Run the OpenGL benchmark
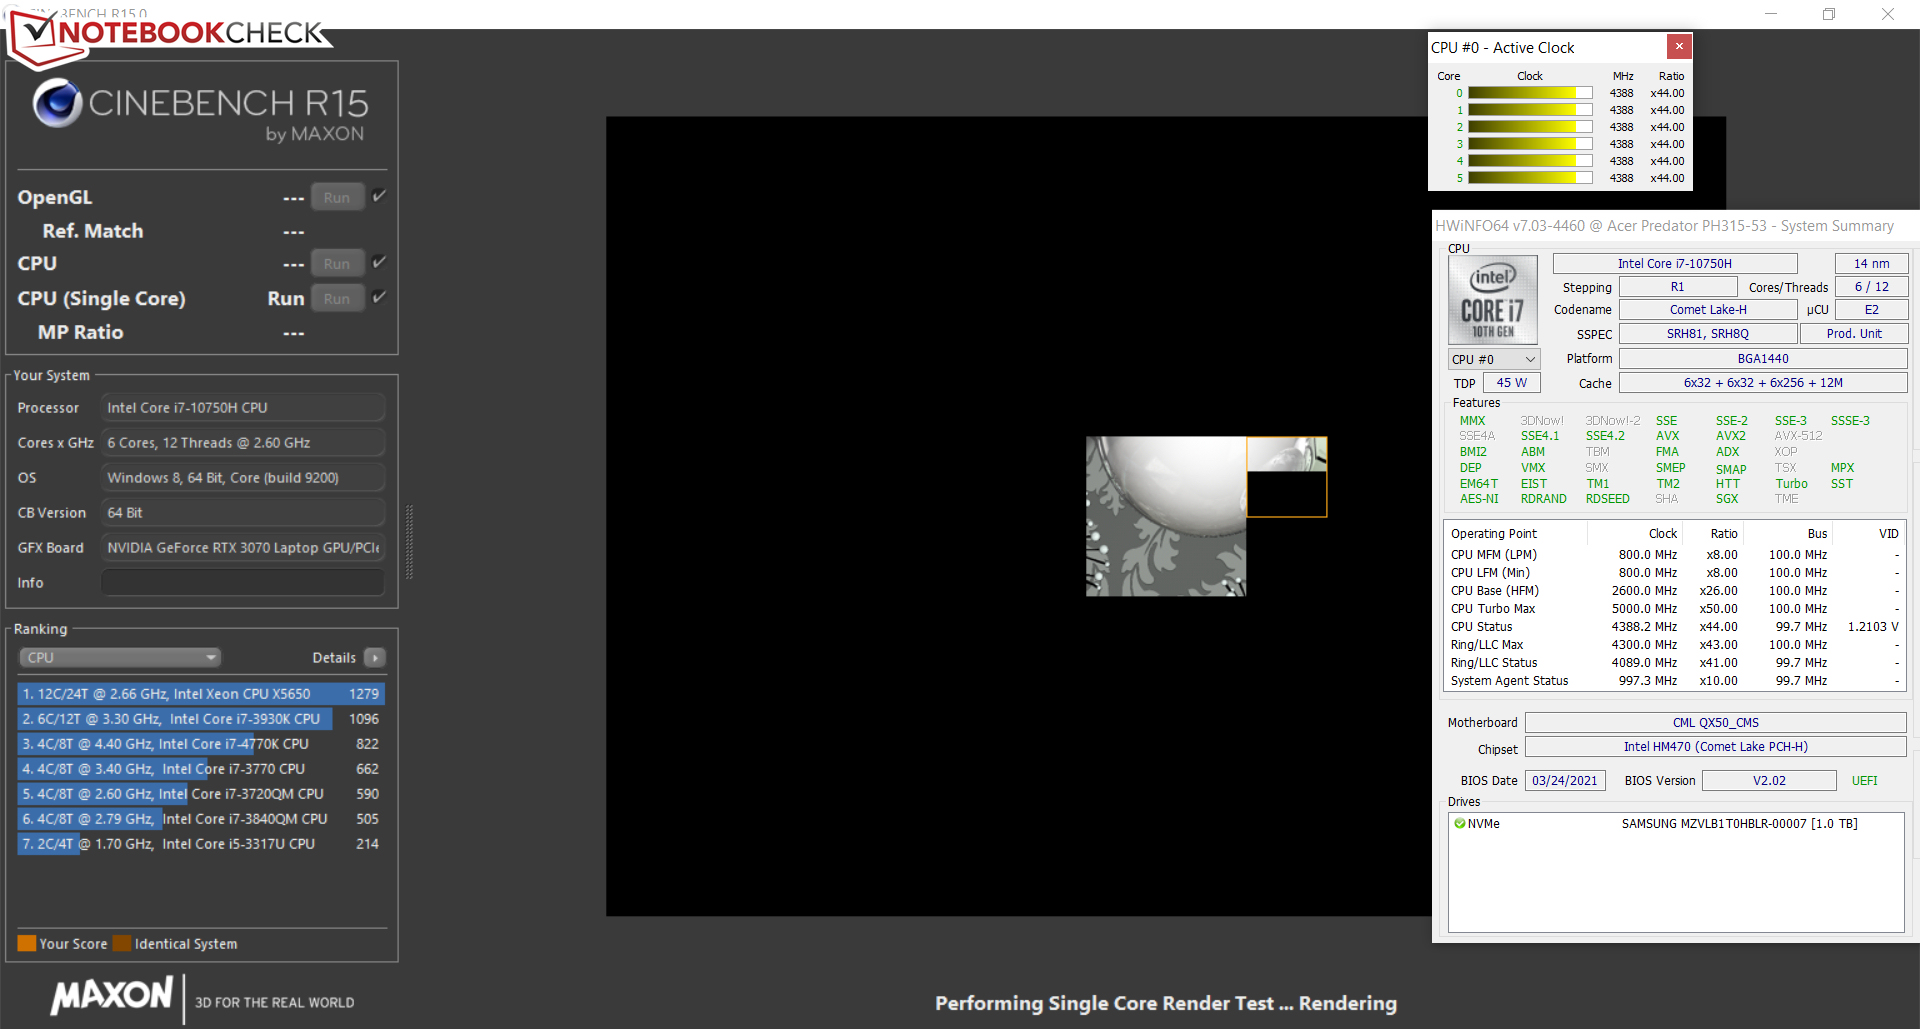 337,197
